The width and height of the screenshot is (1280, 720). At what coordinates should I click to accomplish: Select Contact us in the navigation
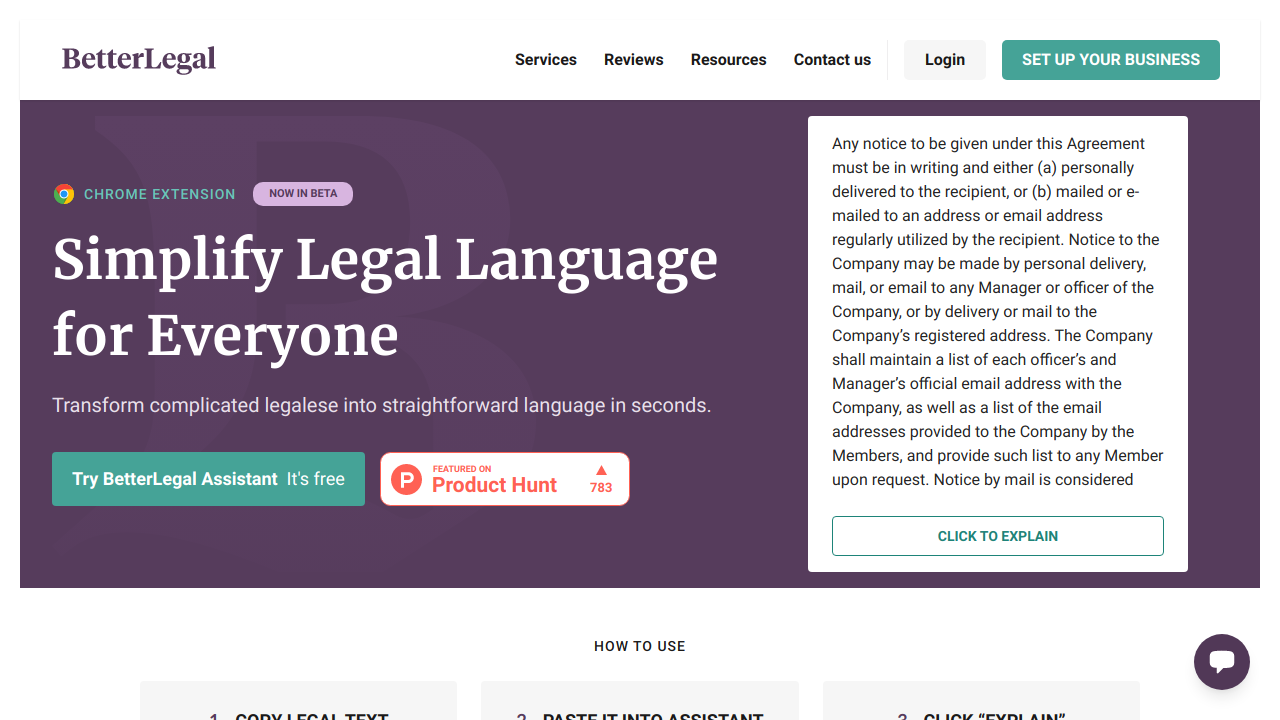832,60
